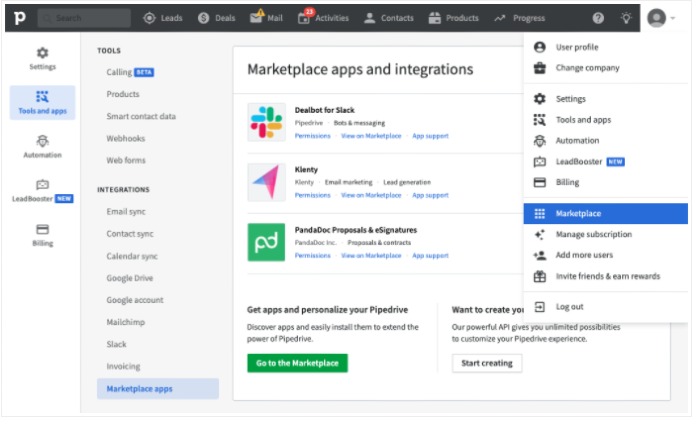This screenshot has width=700, height=426.
Task: Choose Add more users in the menu
Action: 605,255
